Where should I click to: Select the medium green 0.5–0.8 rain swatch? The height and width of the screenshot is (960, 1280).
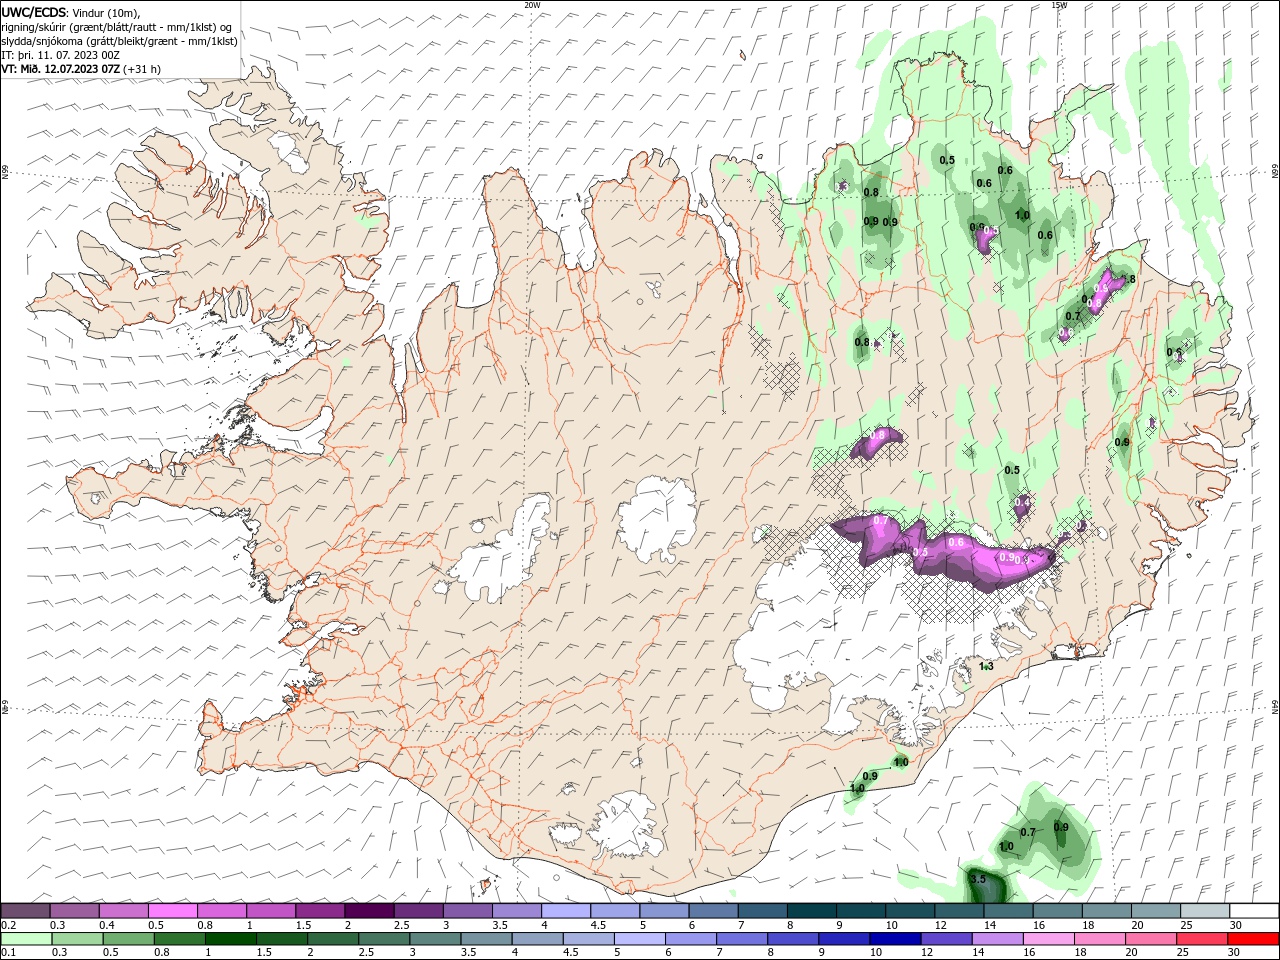coord(128,939)
